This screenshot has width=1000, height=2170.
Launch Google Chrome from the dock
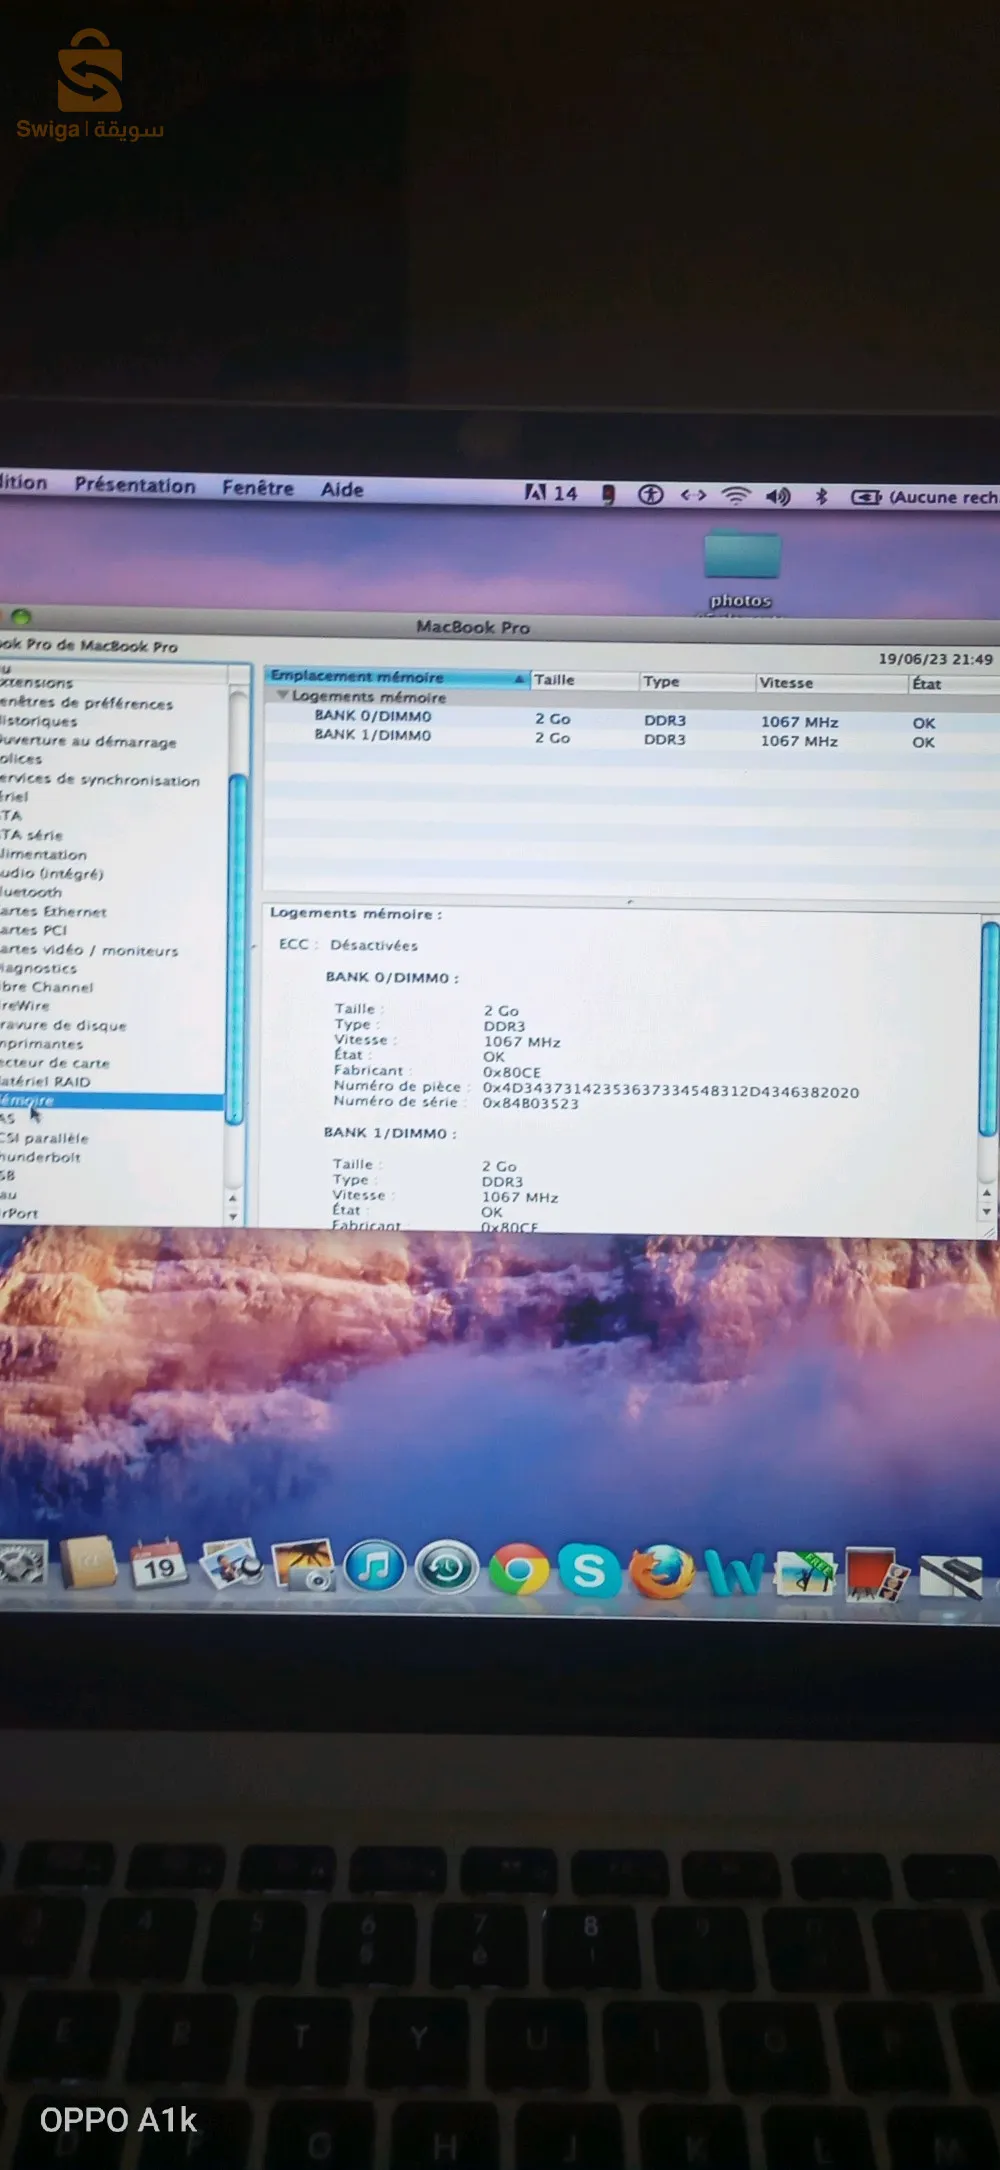(x=518, y=1569)
